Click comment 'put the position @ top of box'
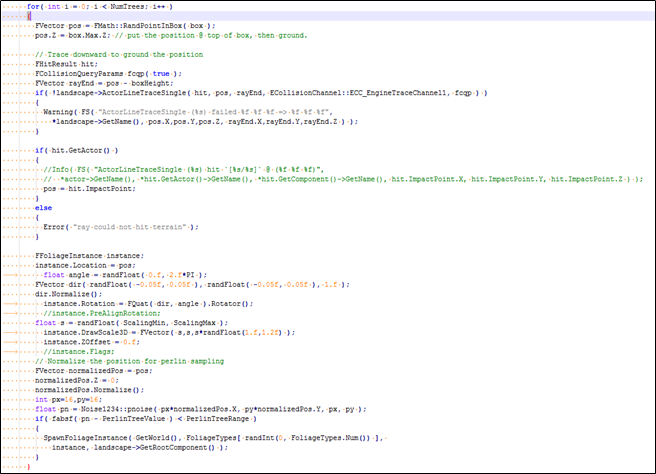This screenshot has width=656, height=474. 188,36
